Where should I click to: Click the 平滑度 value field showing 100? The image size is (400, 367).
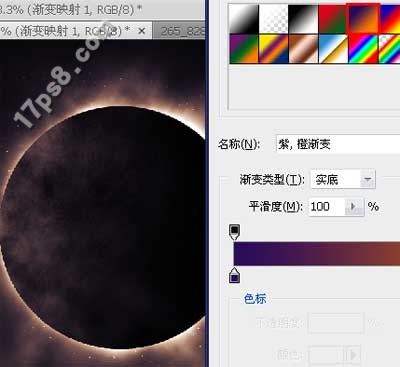click(326, 207)
